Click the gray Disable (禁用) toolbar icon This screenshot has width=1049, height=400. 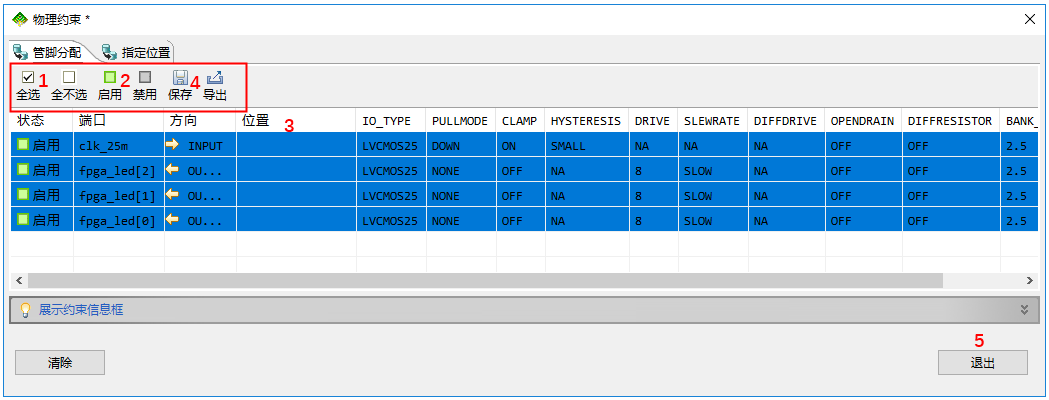[x=145, y=78]
